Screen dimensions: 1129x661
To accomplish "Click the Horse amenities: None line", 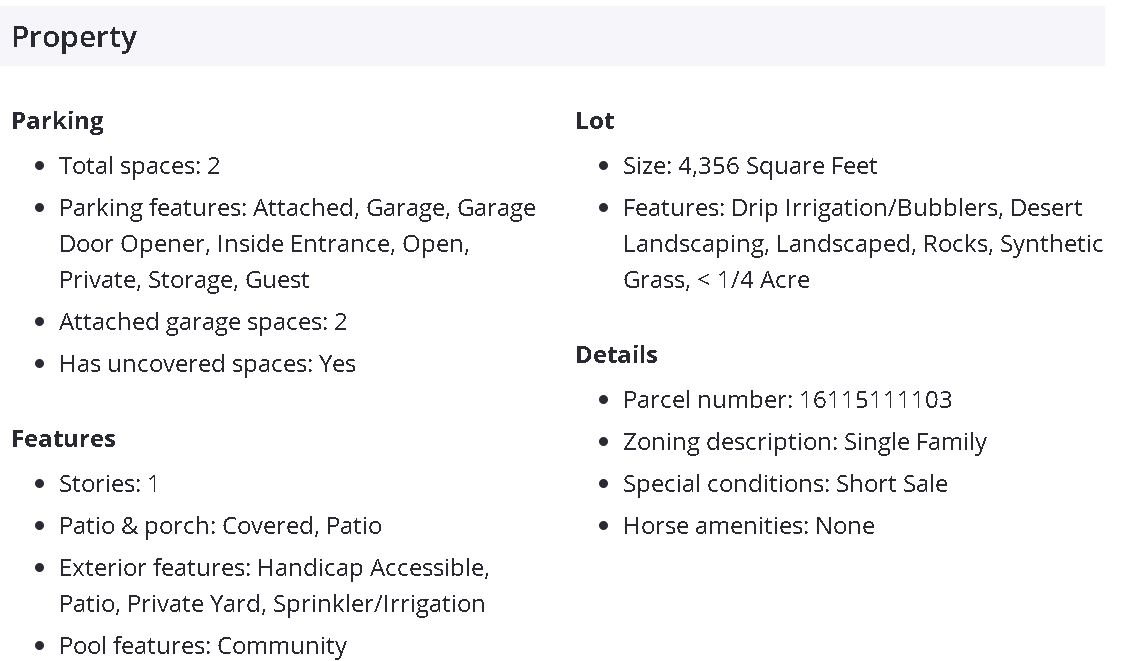I will click(748, 526).
